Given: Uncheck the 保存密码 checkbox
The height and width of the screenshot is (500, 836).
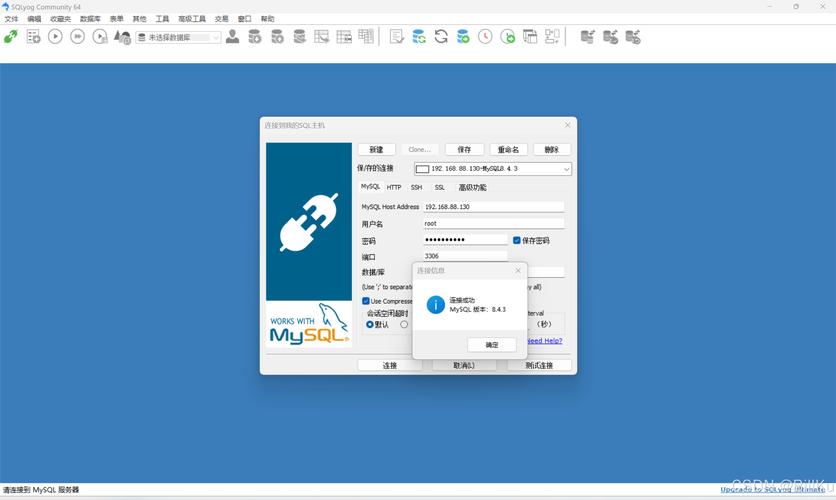Looking at the screenshot, I should (517, 240).
